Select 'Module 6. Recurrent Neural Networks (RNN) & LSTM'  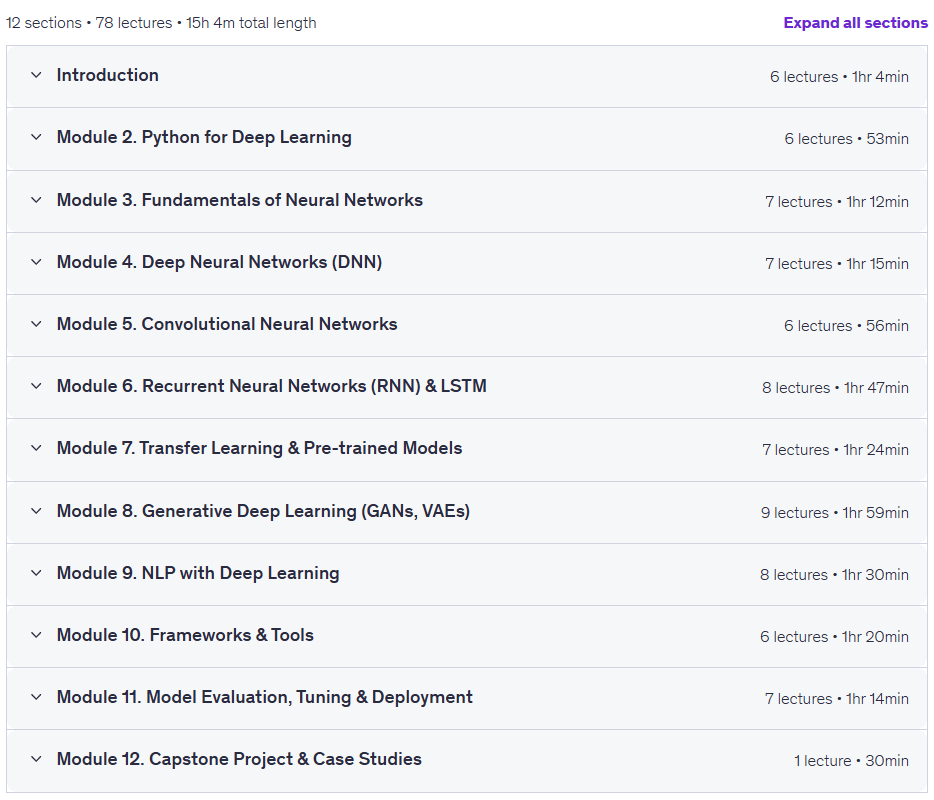(x=272, y=387)
